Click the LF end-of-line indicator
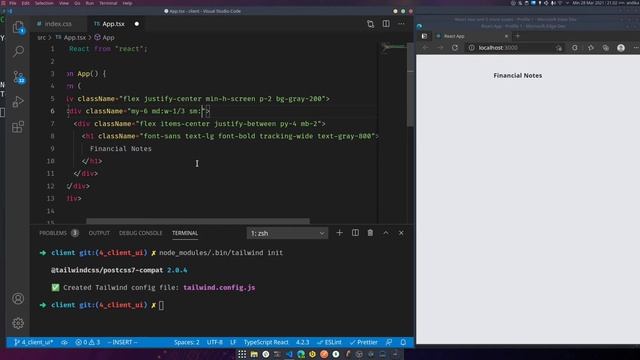This screenshot has height=360, width=640. coord(233,342)
